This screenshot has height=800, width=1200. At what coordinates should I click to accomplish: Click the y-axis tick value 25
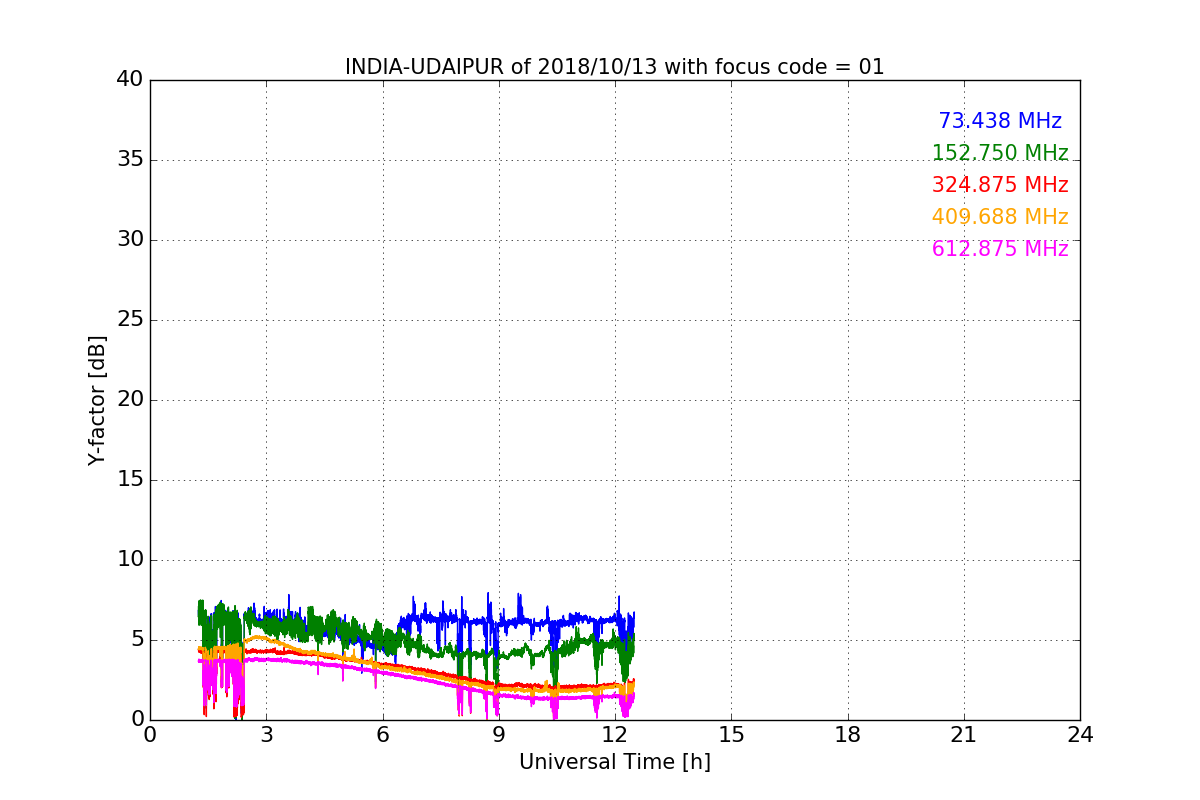[x=130, y=320]
